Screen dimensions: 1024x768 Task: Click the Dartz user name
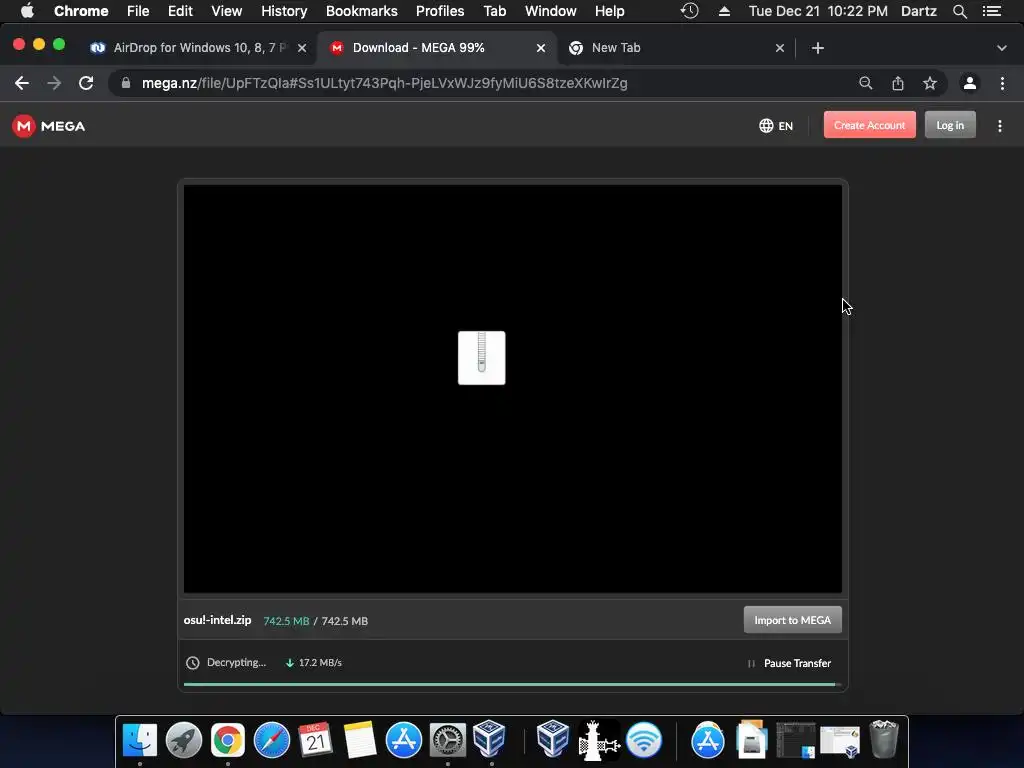919,11
